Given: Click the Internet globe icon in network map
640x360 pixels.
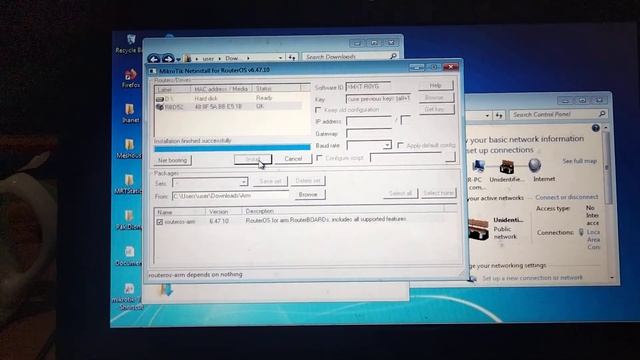Looking at the screenshot, I should point(535,166).
